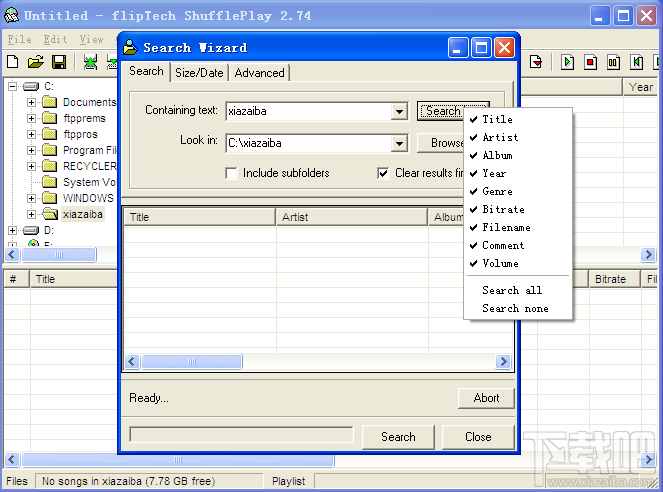This screenshot has width=663, height=492.
Task: Uncheck Volume in search fields menu
Action: click(x=518, y=264)
